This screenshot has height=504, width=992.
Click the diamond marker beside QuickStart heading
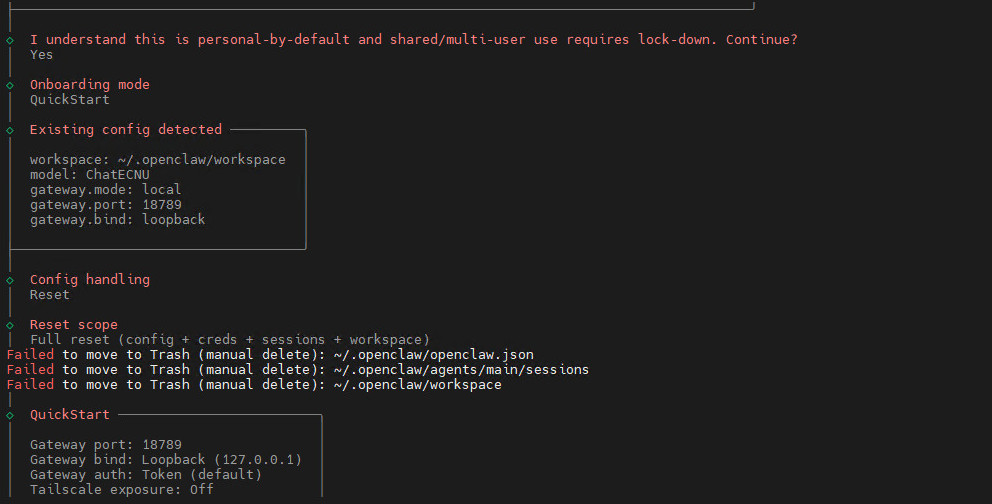tap(10, 415)
